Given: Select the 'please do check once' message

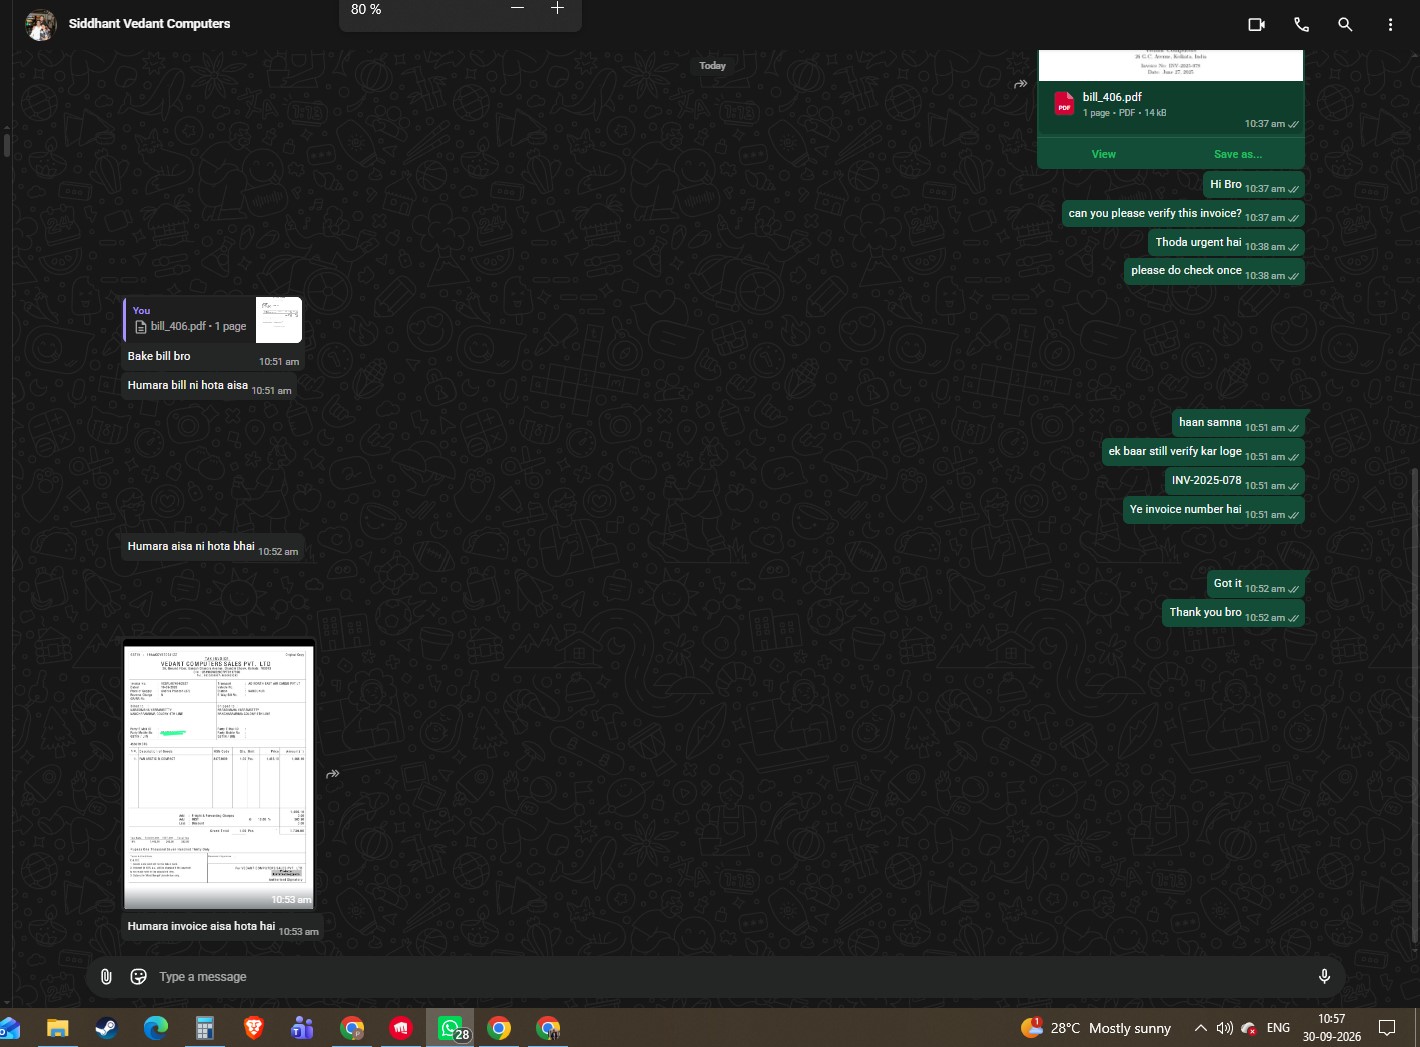Looking at the screenshot, I should click(x=1214, y=271).
